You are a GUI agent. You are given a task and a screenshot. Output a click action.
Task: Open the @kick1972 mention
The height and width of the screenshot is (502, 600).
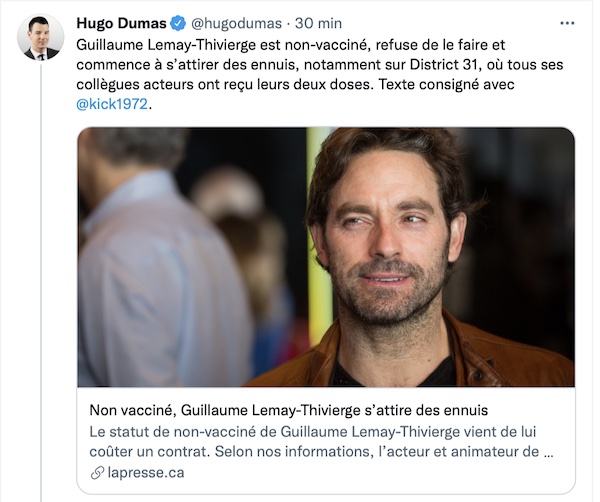point(112,104)
